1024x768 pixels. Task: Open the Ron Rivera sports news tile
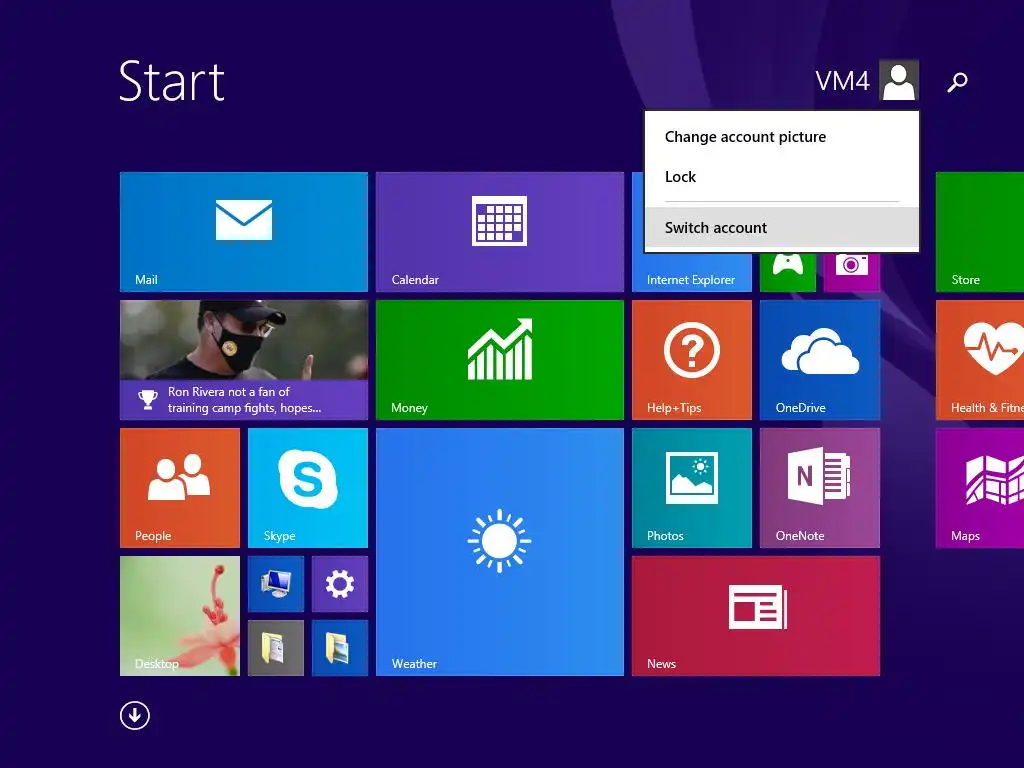tap(244, 360)
